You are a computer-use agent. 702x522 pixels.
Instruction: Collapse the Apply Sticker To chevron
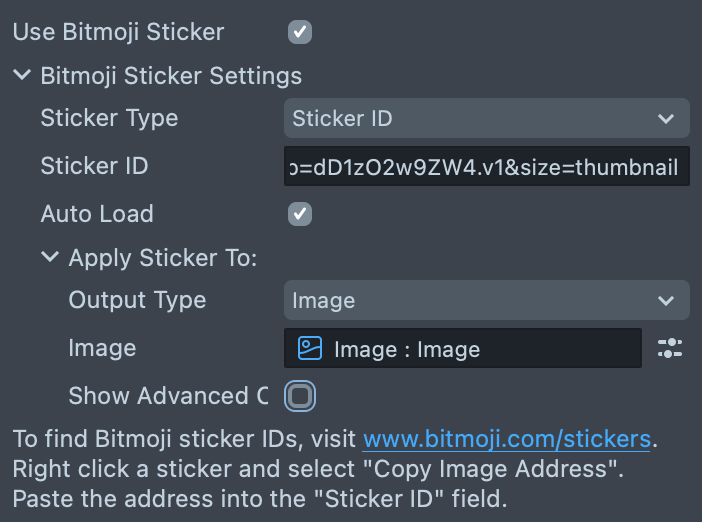tap(50, 257)
